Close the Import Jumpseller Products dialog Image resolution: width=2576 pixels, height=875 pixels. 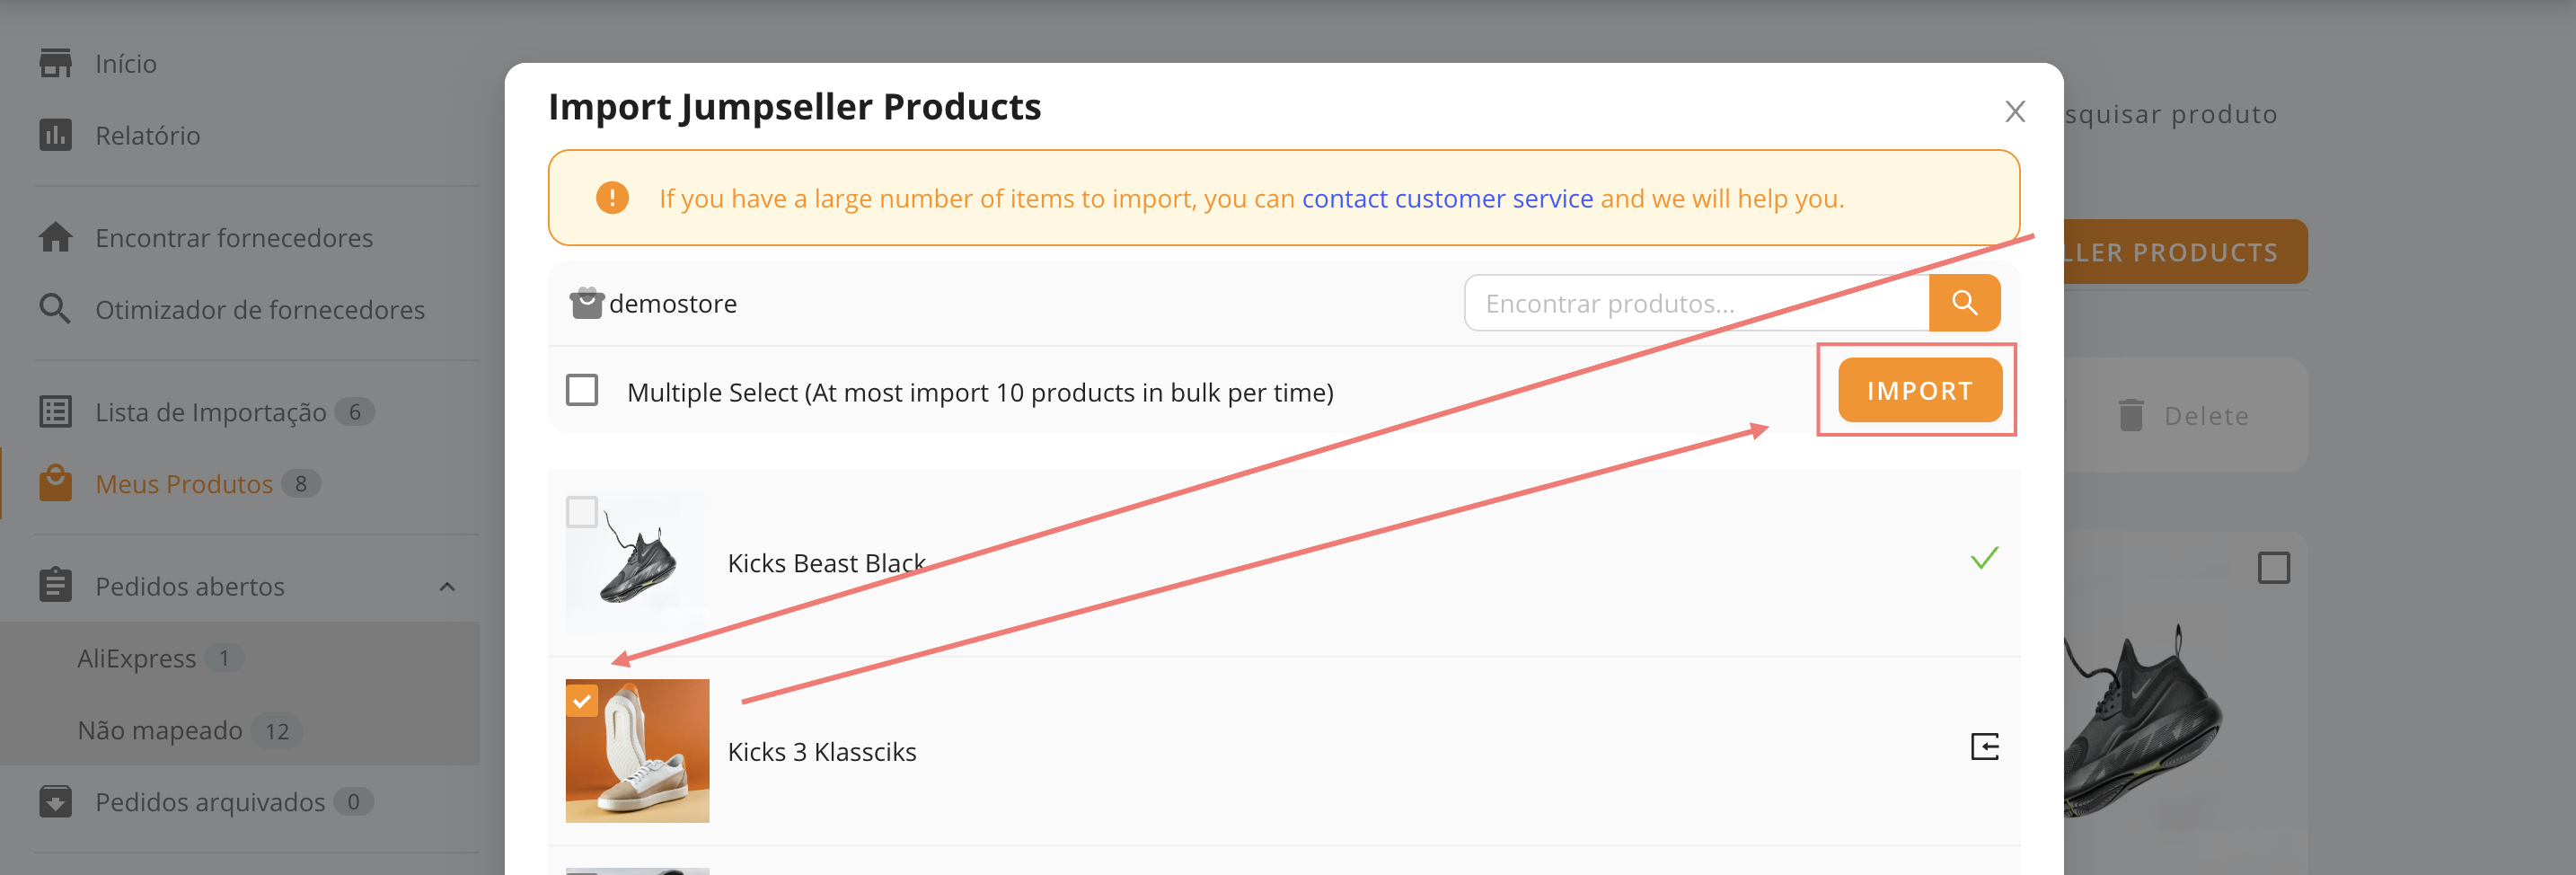coord(2014,111)
